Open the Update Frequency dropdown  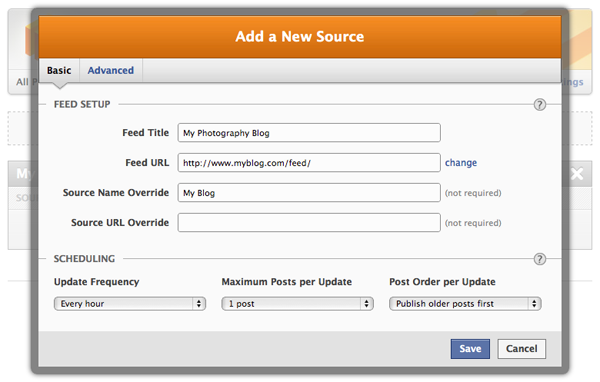pyautogui.click(x=130, y=304)
